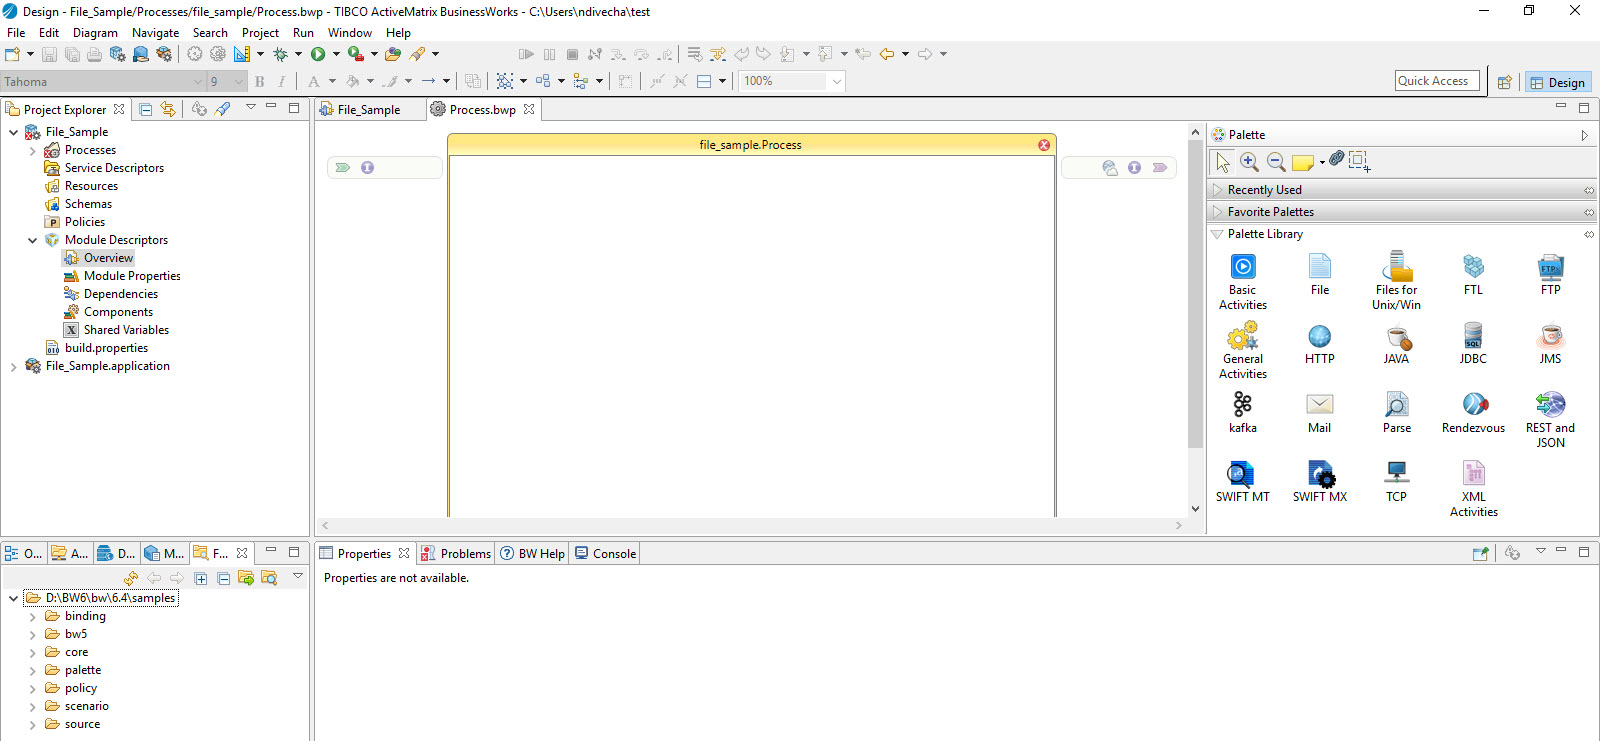Select Shared Variables in the tree

click(126, 330)
